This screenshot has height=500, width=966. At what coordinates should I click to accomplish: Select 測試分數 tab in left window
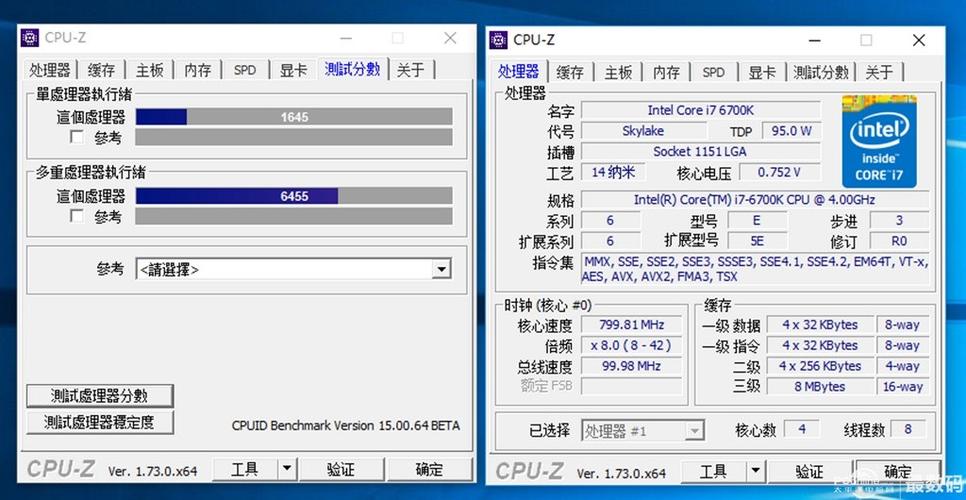coord(352,68)
